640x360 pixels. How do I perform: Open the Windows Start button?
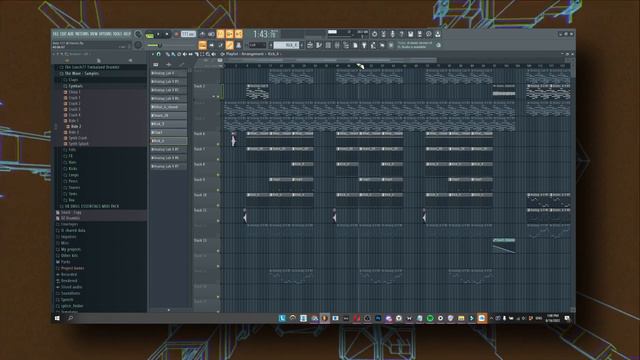click(57, 318)
